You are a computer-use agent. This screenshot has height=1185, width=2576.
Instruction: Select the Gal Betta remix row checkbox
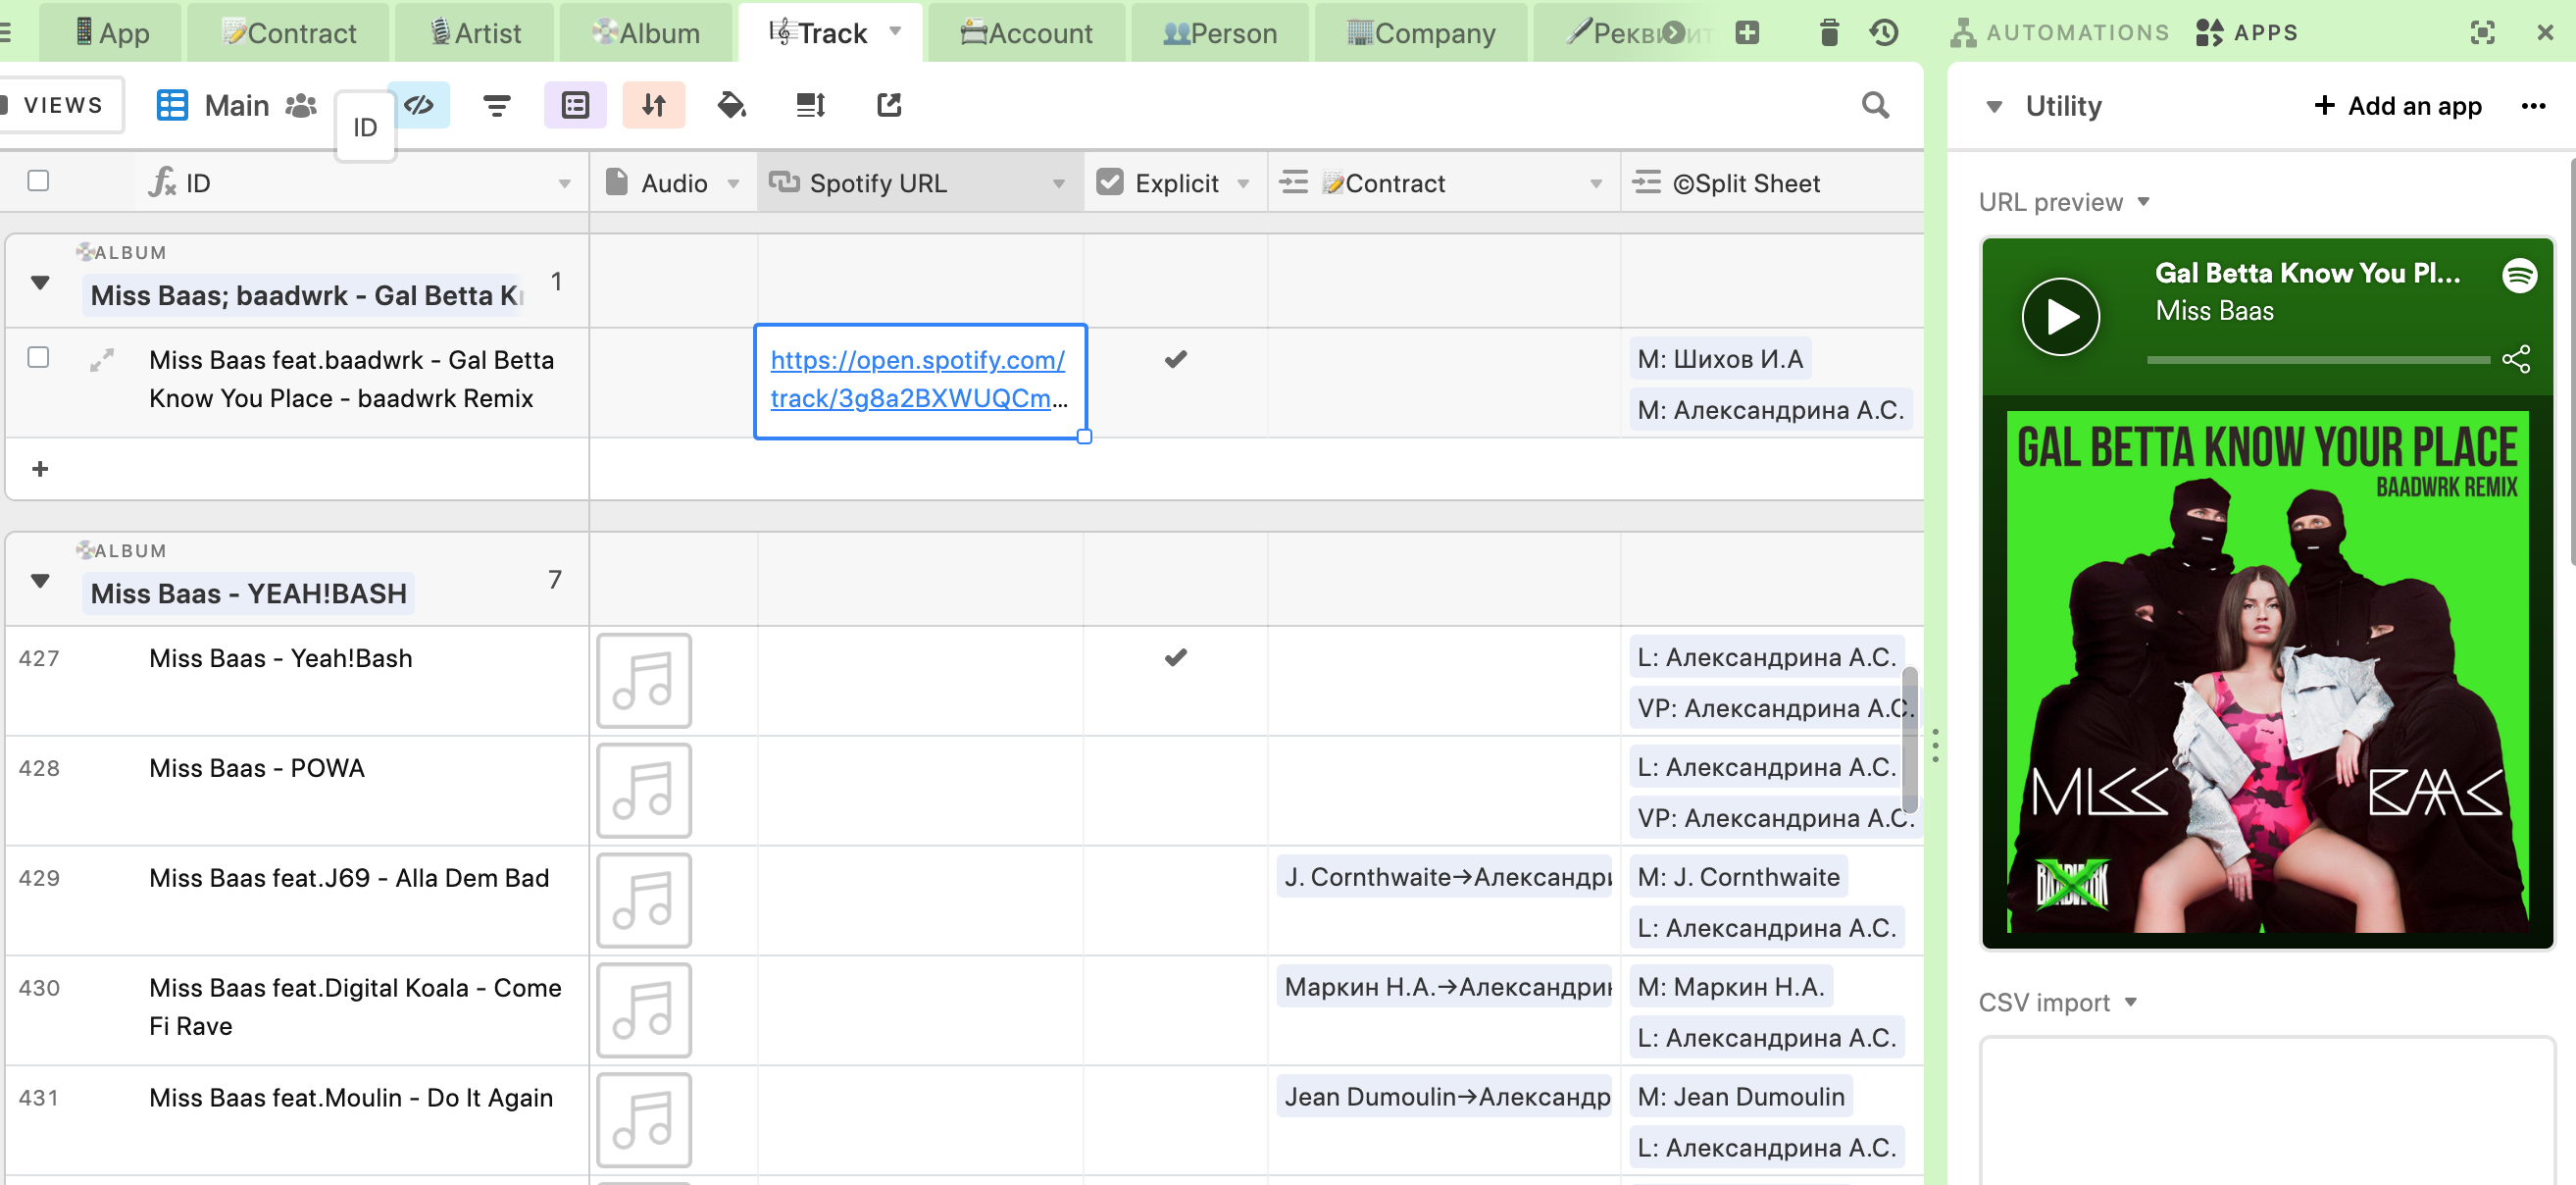point(38,357)
